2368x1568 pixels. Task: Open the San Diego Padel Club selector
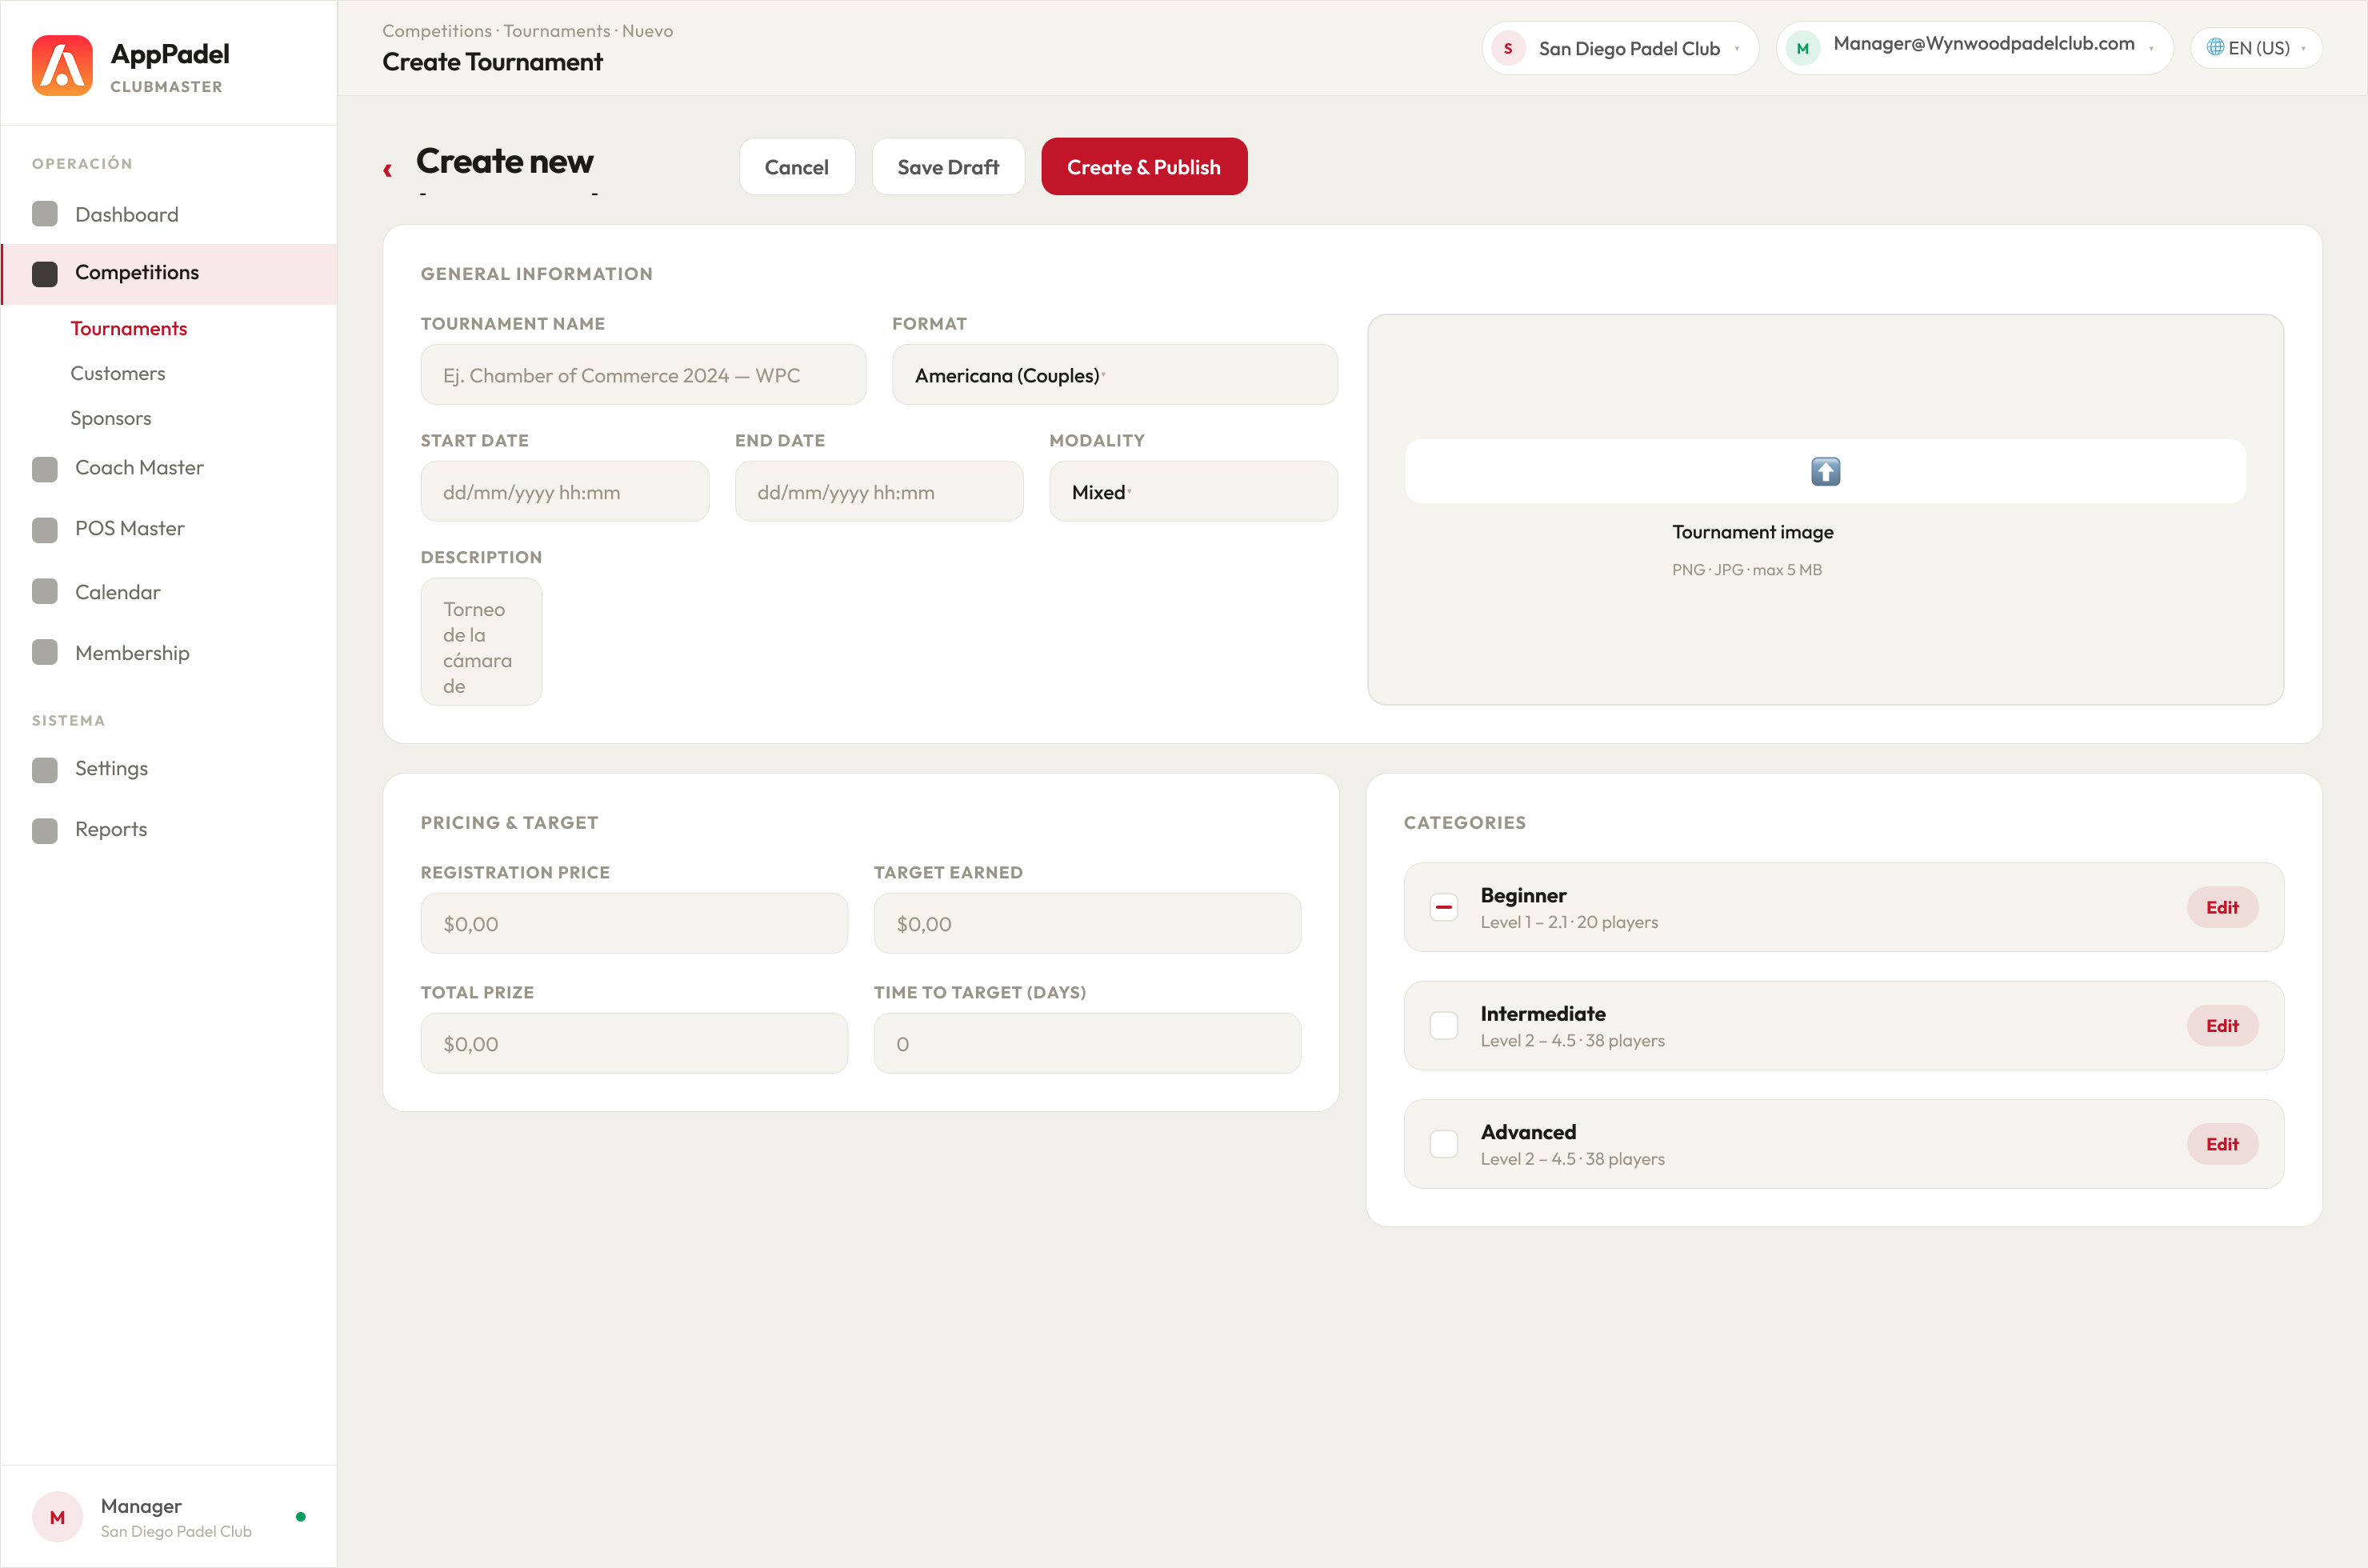pos(1619,48)
